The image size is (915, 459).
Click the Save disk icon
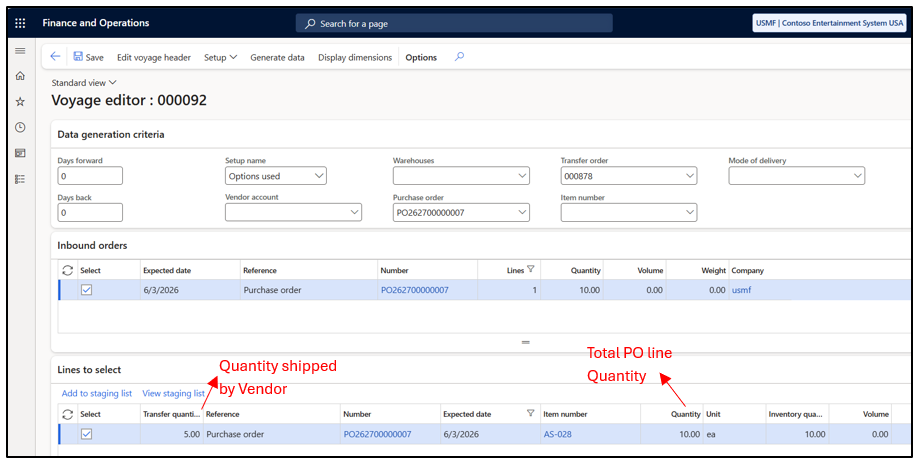[78, 57]
